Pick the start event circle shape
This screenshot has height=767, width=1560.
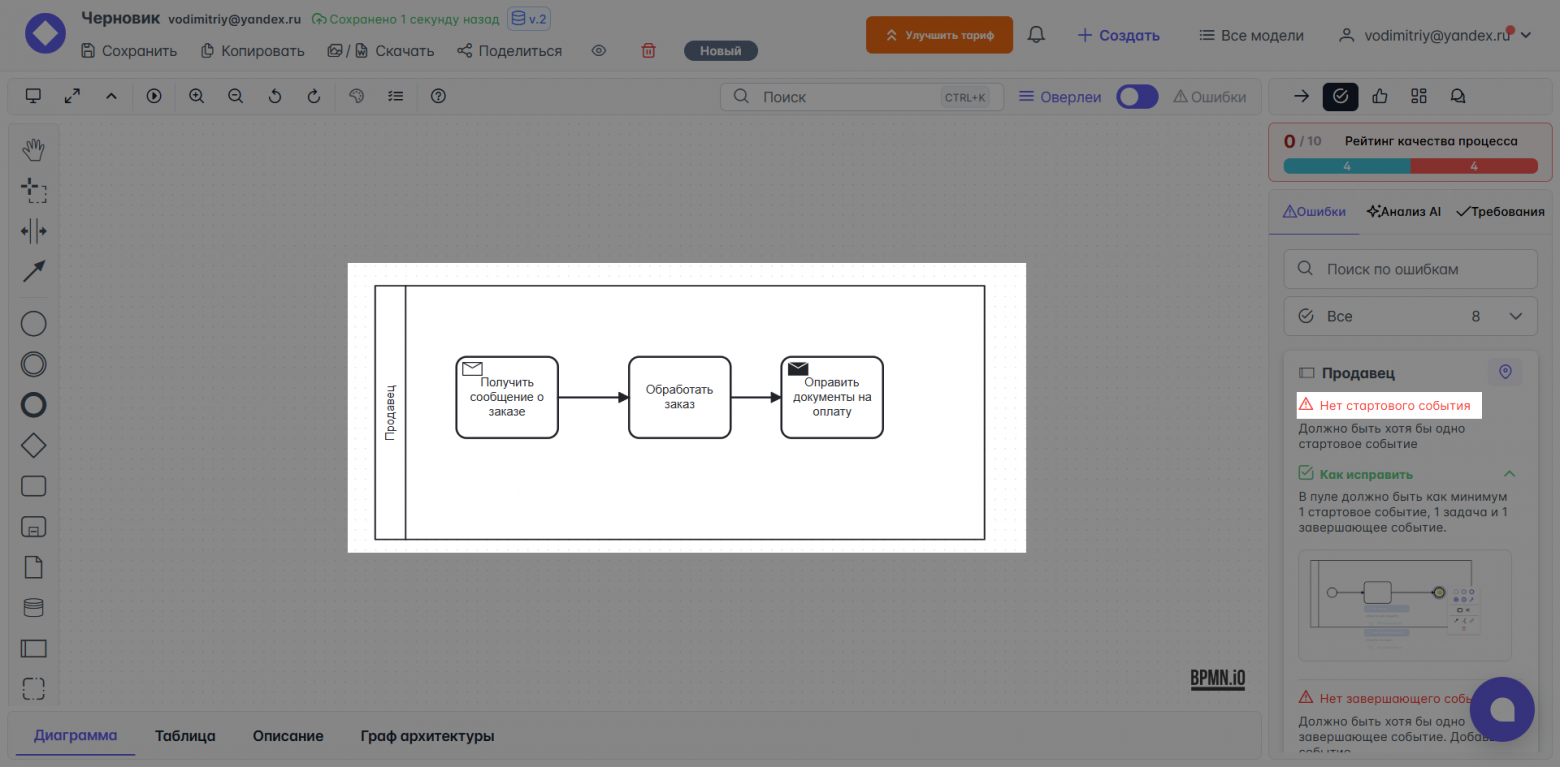pyautogui.click(x=33, y=323)
